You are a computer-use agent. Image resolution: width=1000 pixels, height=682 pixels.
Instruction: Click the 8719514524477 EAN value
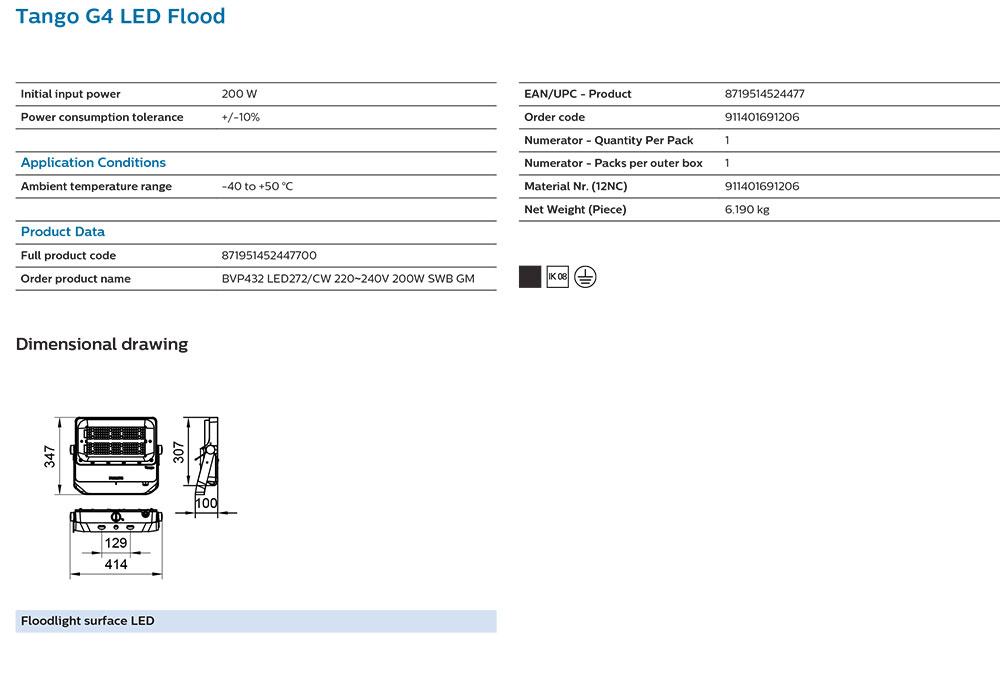765,94
